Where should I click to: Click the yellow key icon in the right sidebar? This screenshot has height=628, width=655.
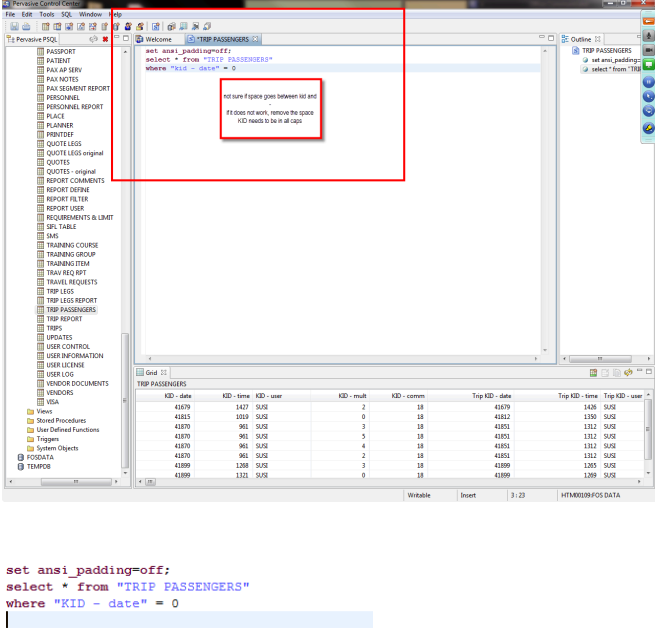648,129
